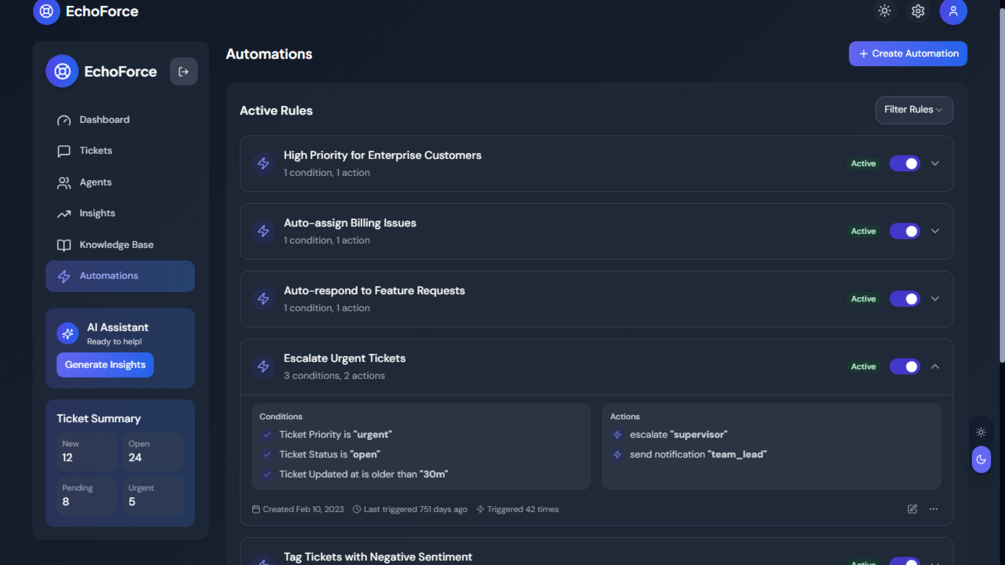Click the Tickets chat-bubble icon
This screenshot has width=1005, height=565.
(63, 151)
